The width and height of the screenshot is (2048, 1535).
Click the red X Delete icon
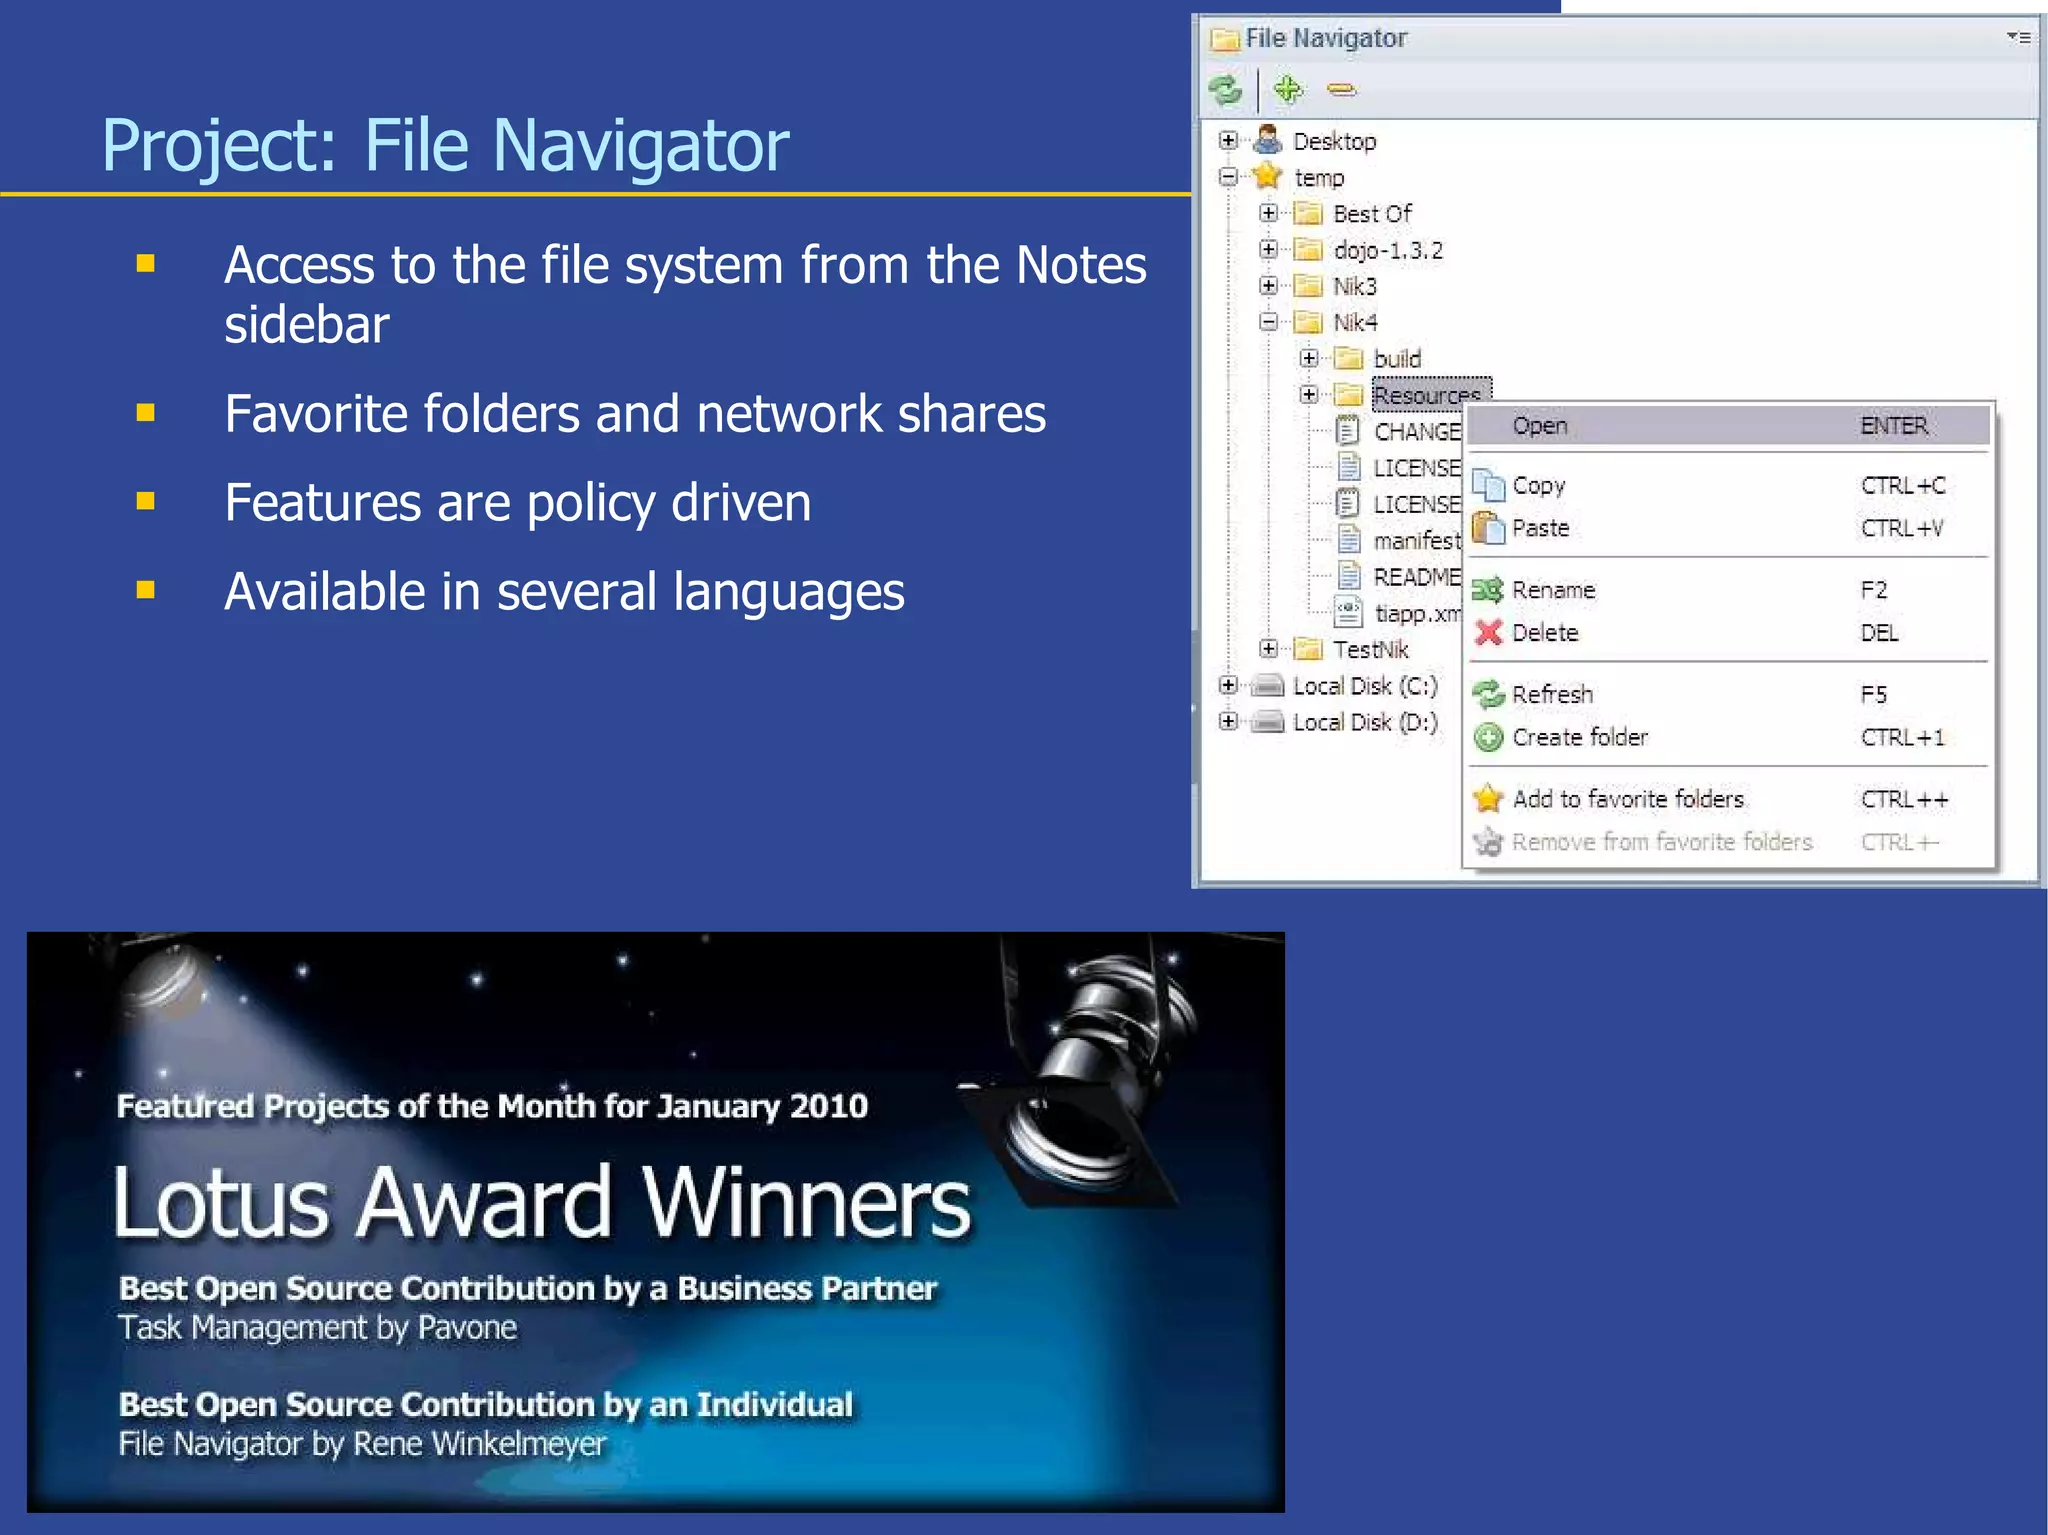pos(1489,632)
